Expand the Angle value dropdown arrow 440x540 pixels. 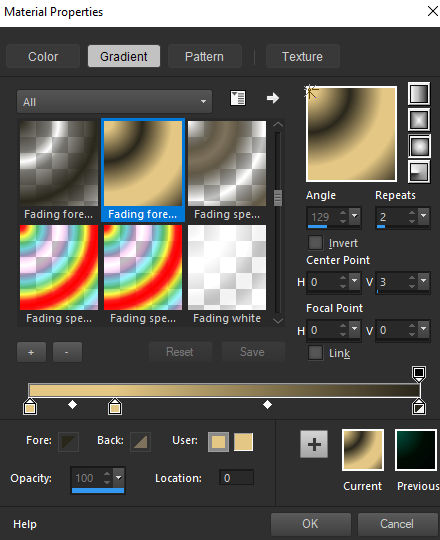[x=355, y=216]
